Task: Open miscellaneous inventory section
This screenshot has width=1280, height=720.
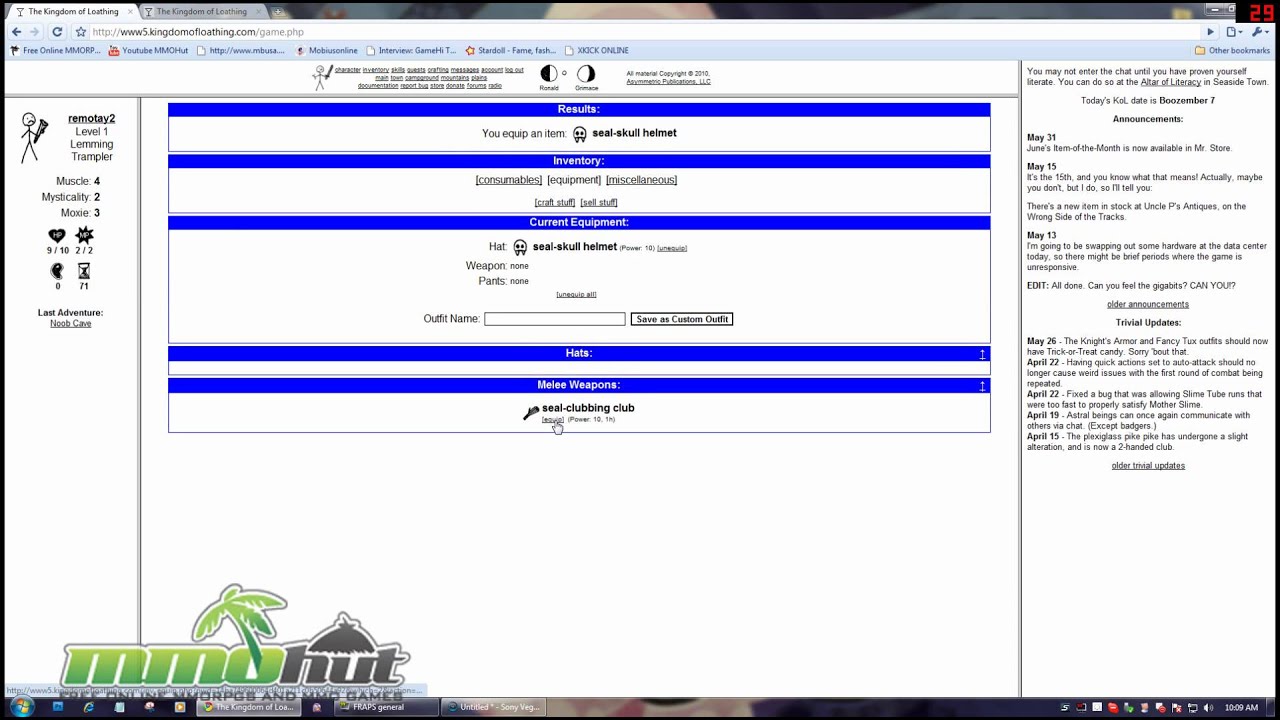Action: pyautogui.click(x=641, y=180)
